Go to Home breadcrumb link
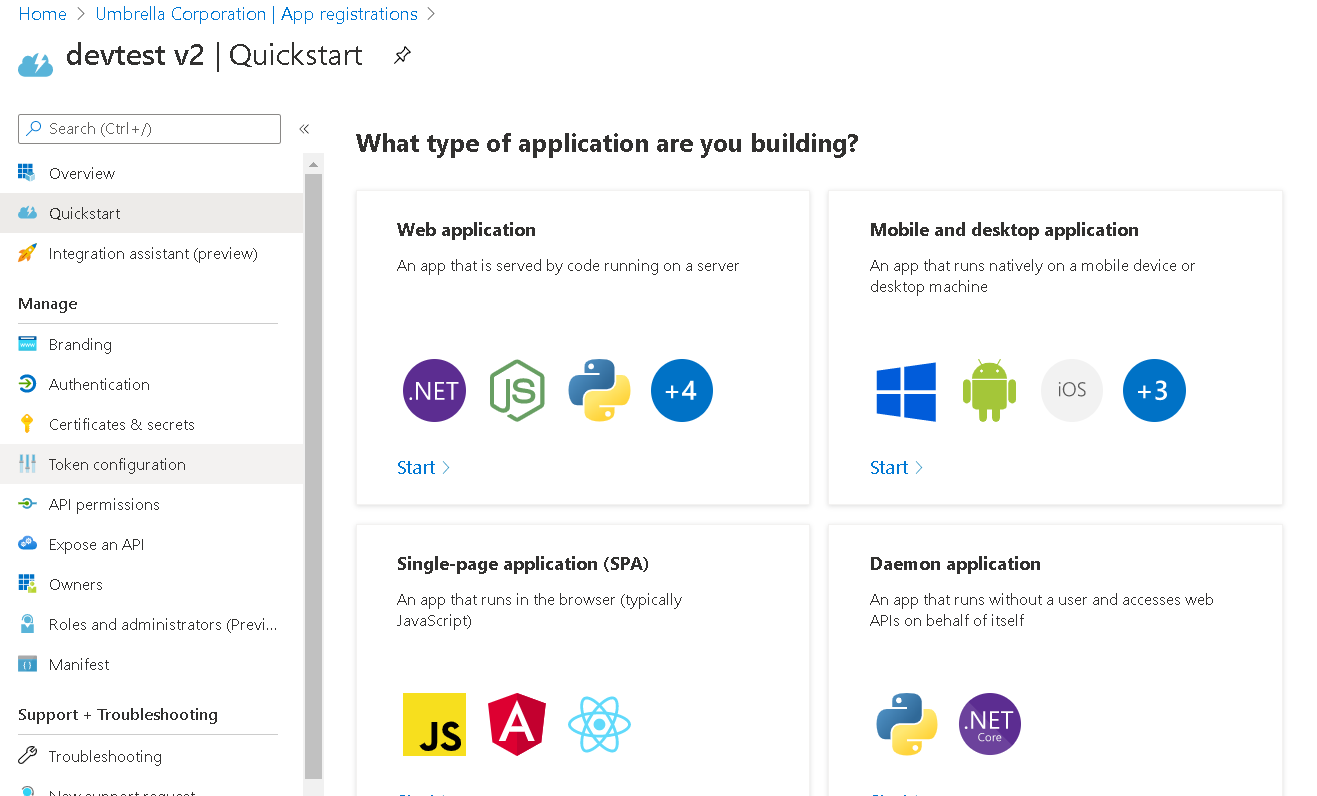 click(42, 14)
